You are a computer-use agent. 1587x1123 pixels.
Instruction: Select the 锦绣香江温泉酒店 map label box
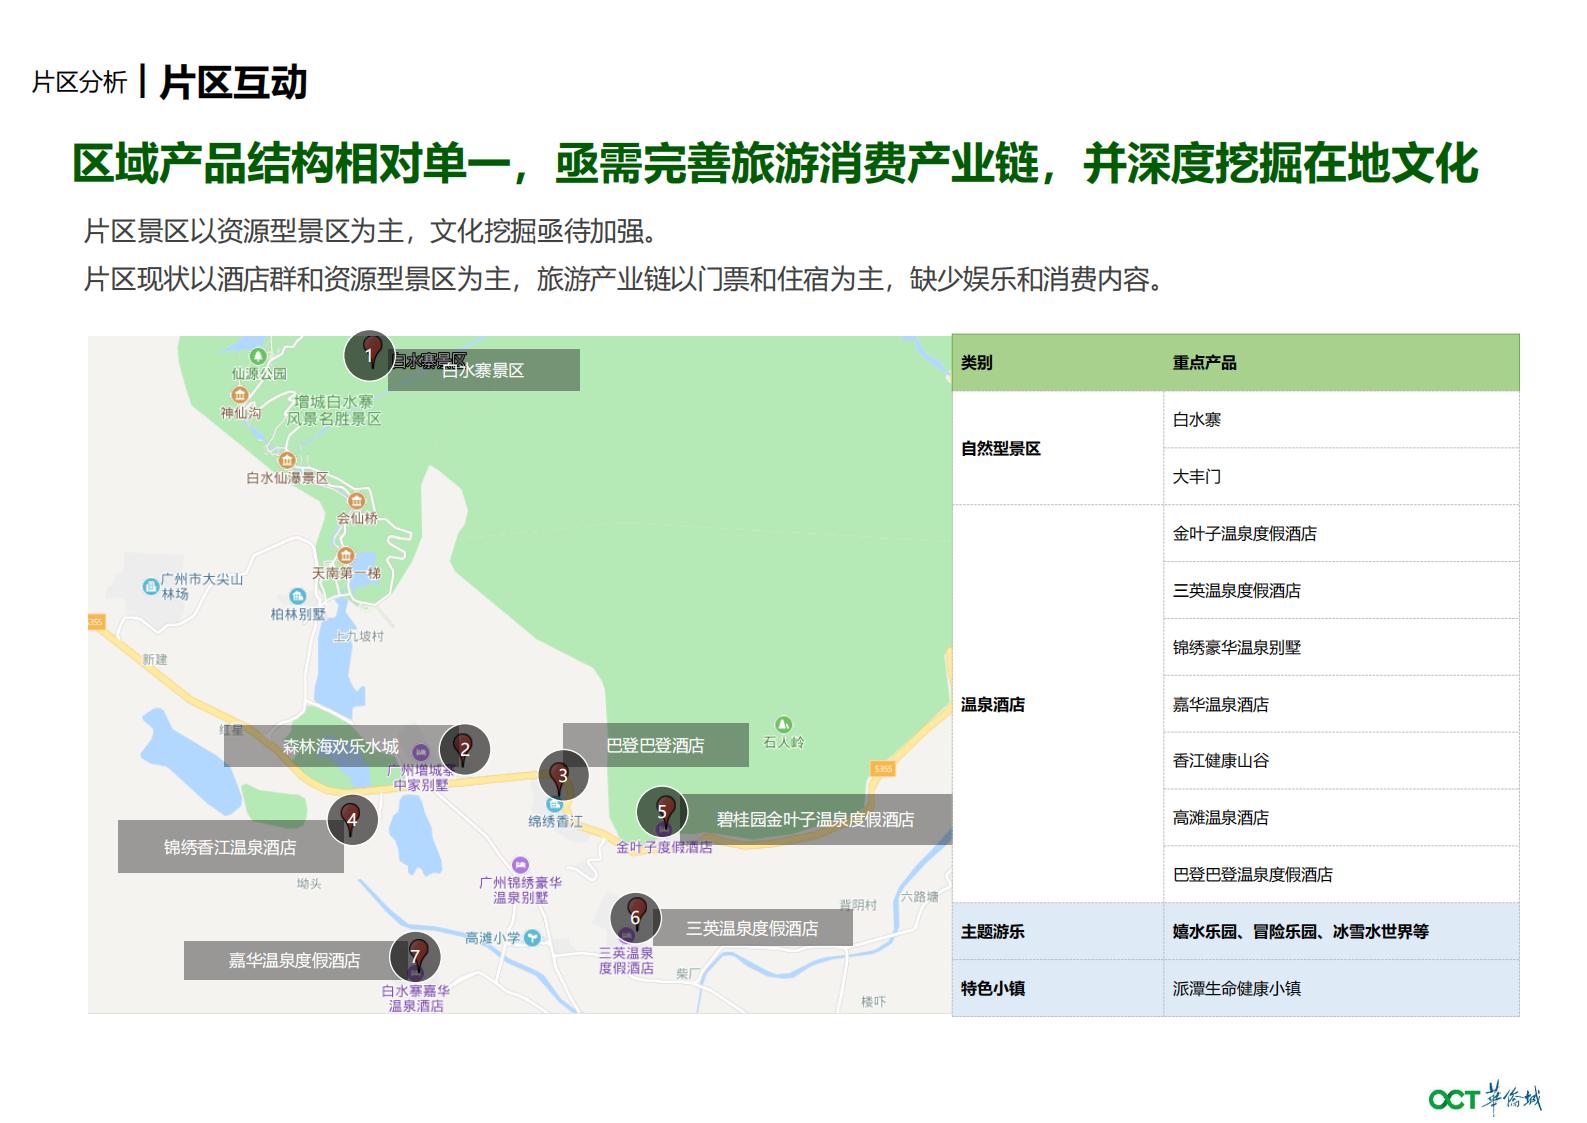(x=231, y=847)
